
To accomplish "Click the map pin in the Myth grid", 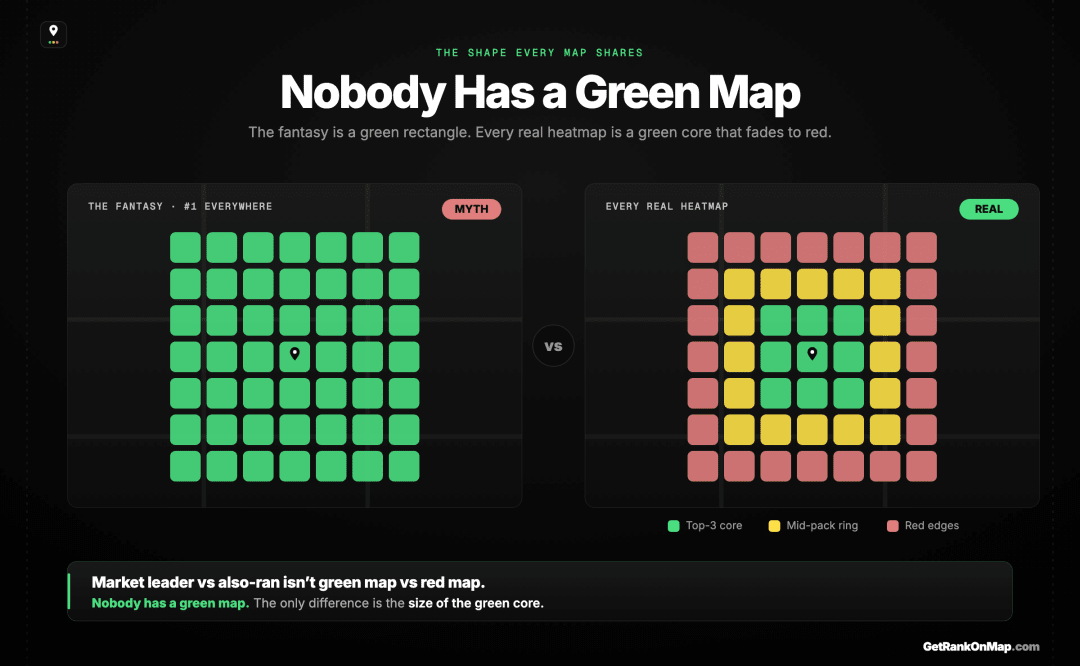I will pos(295,354).
